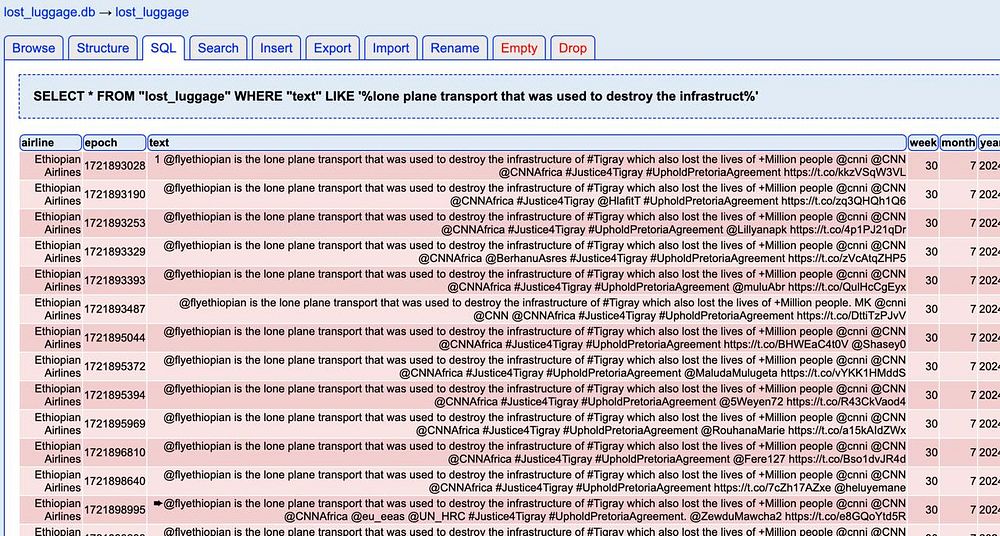This screenshot has height=536, width=1000.
Task: Go to the Export tab
Action: pyautogui.click(x=332, y=48)
